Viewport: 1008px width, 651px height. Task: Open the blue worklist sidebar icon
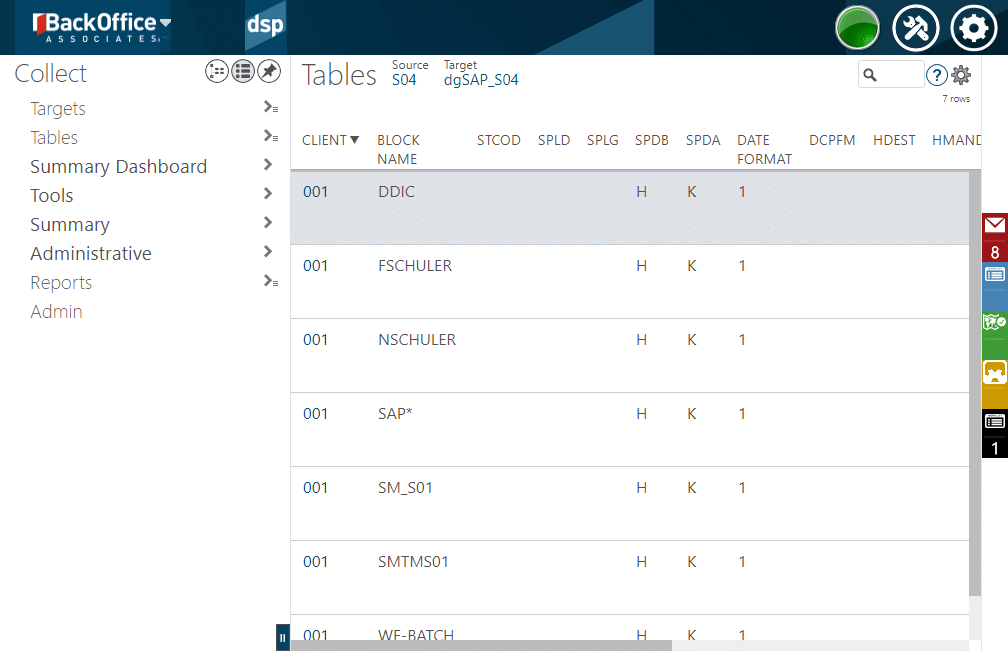click(994, 274)
